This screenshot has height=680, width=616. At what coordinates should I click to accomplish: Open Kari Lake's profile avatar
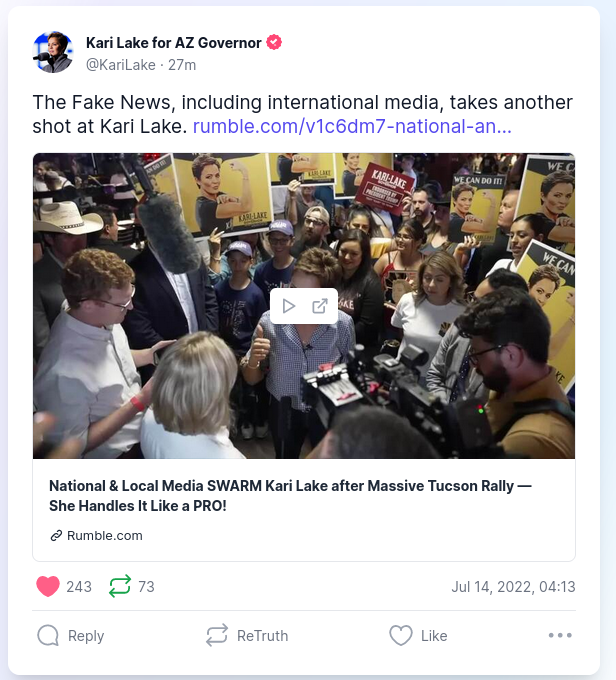coord(53,52)
